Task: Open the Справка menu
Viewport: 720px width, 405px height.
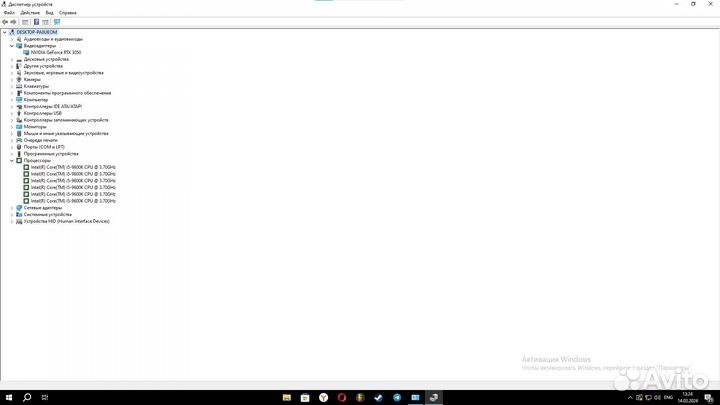Action: pyautogui.click(x=68, y=13)
